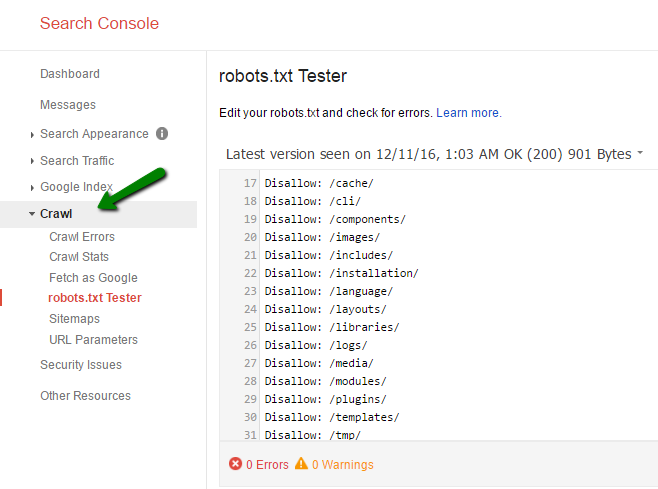Open Security Issues
Viewport: 658px width, 489px height.
81,365
